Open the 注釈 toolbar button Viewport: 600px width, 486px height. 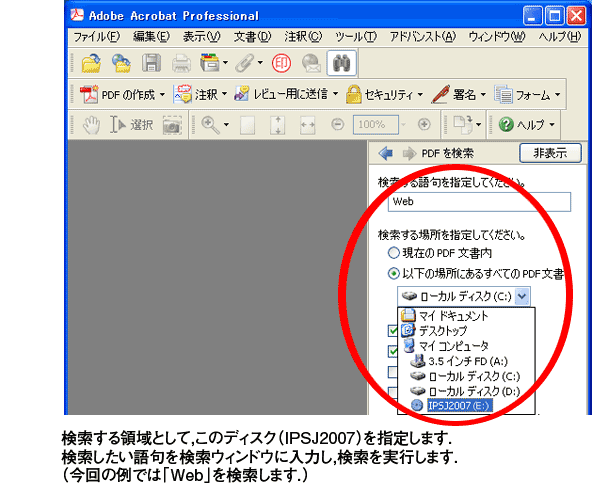pyautogui.click(x=200, y=95)
